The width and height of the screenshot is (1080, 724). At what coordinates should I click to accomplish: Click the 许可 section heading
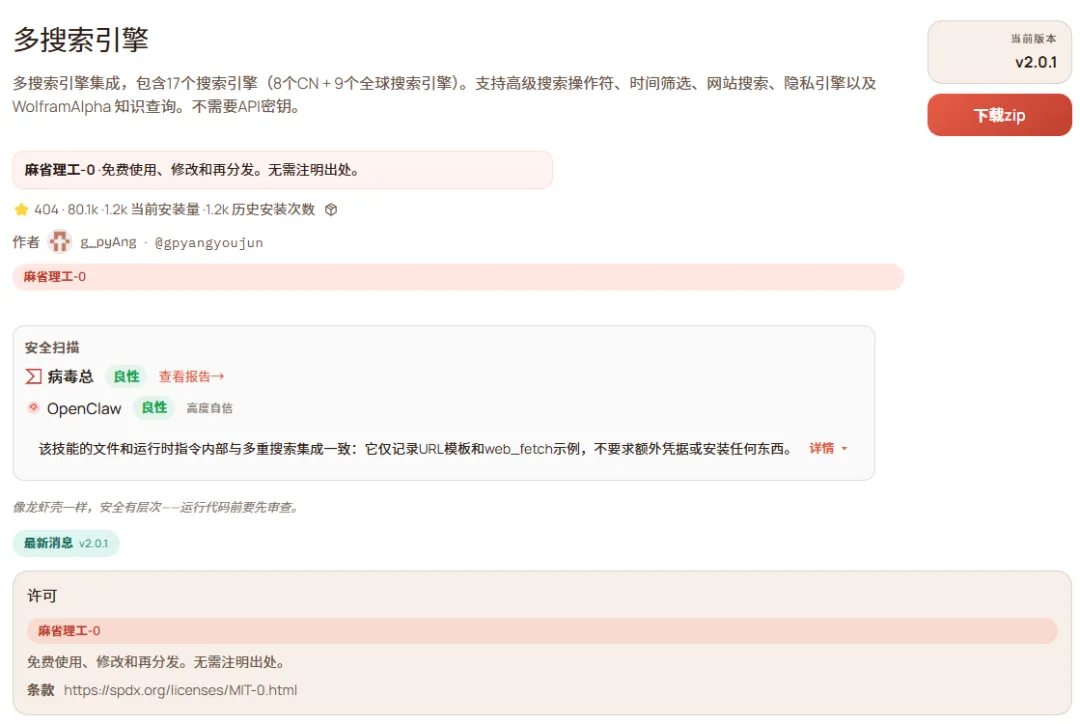pos(42,596)
